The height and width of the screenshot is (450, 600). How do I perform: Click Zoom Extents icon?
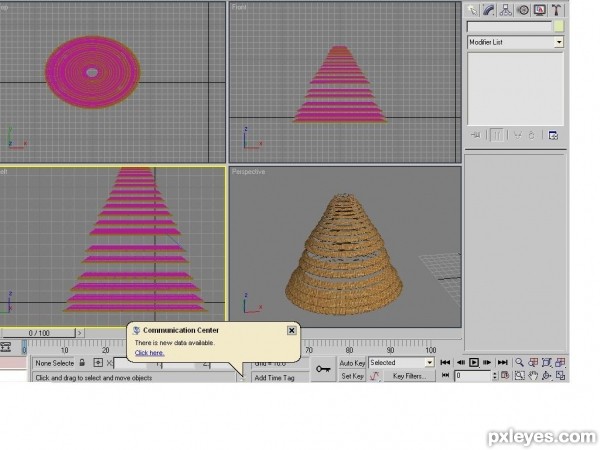coord(547,362)
